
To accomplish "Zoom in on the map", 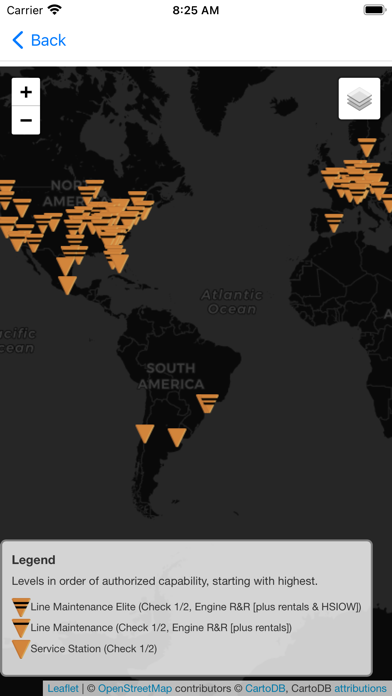I will point(26,92).
